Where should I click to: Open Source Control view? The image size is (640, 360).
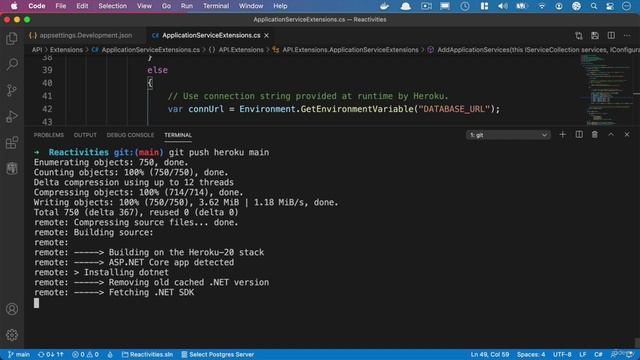12,90
